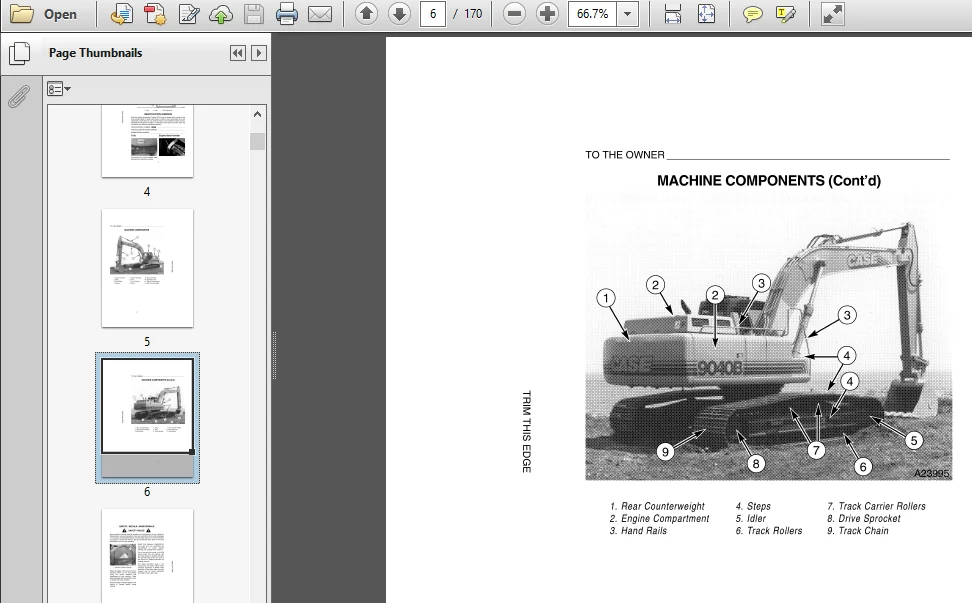Click the MACHINE COMPONENTS (Cont'd) heading
Viewport: 972px width, 603px height.
click(x=769, y=181)
